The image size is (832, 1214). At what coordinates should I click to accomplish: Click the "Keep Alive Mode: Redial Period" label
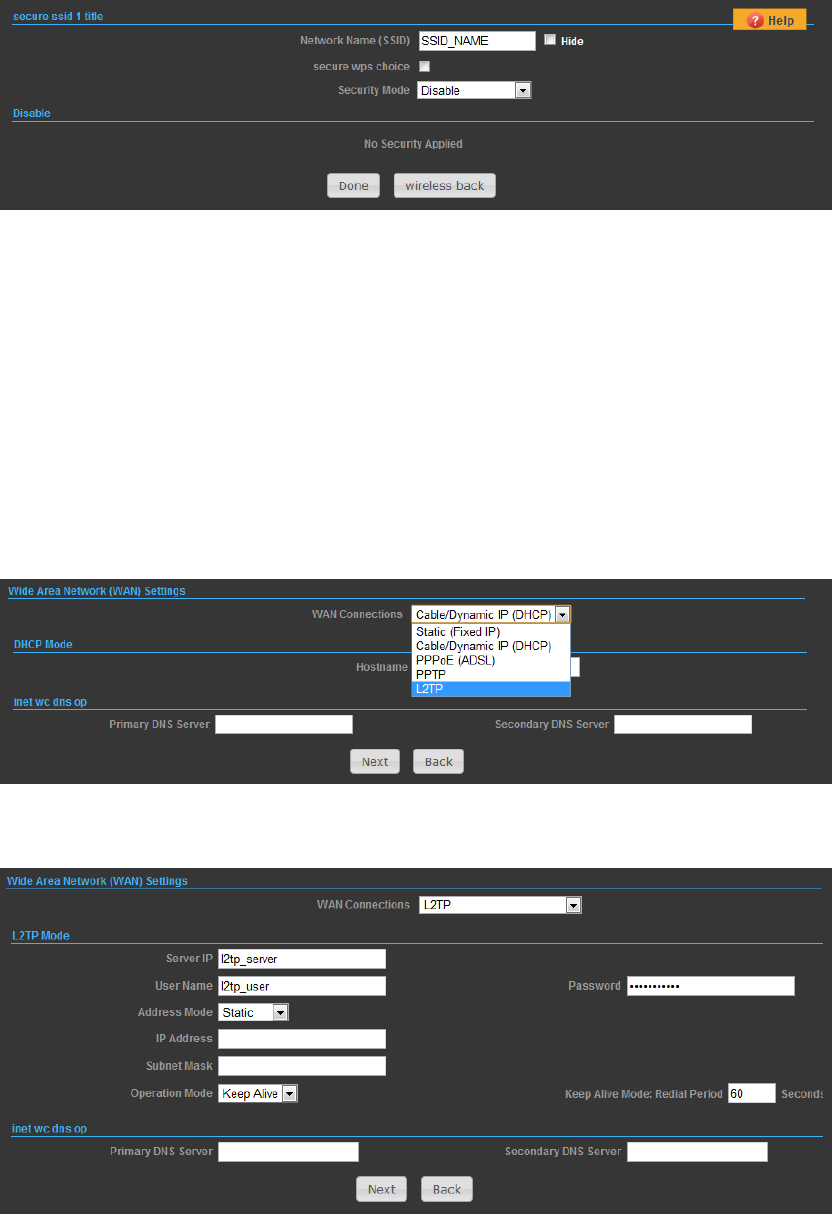(x=643, y=1094)
